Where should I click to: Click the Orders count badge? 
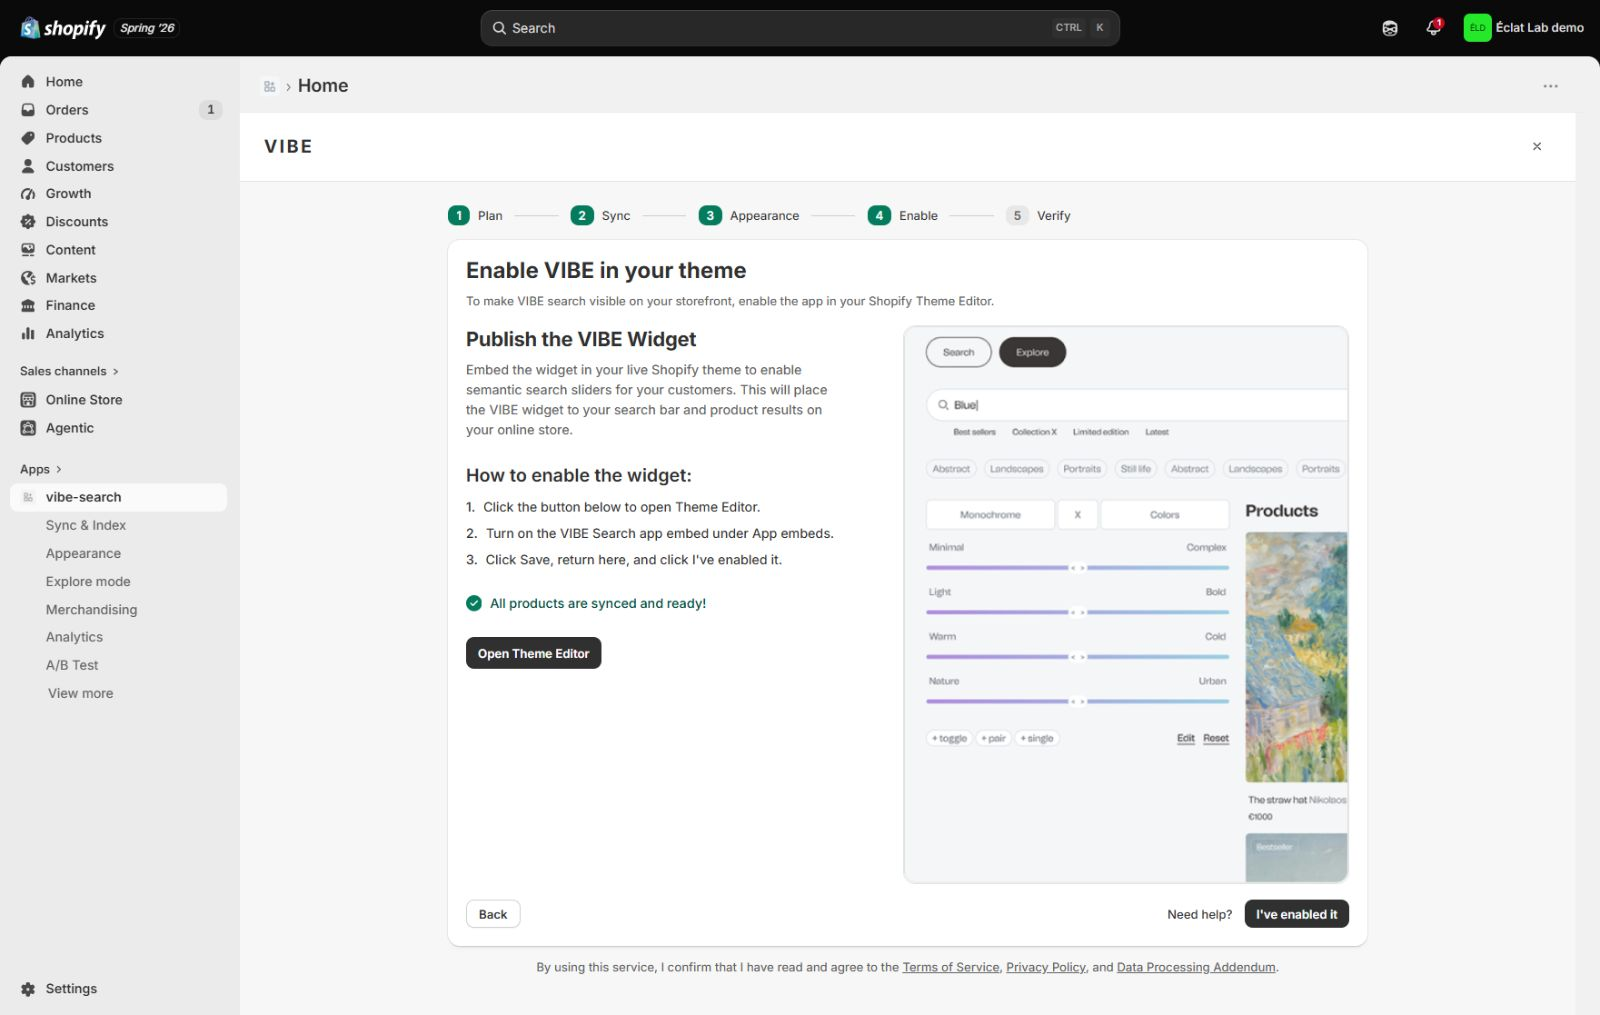coord(210,110)
